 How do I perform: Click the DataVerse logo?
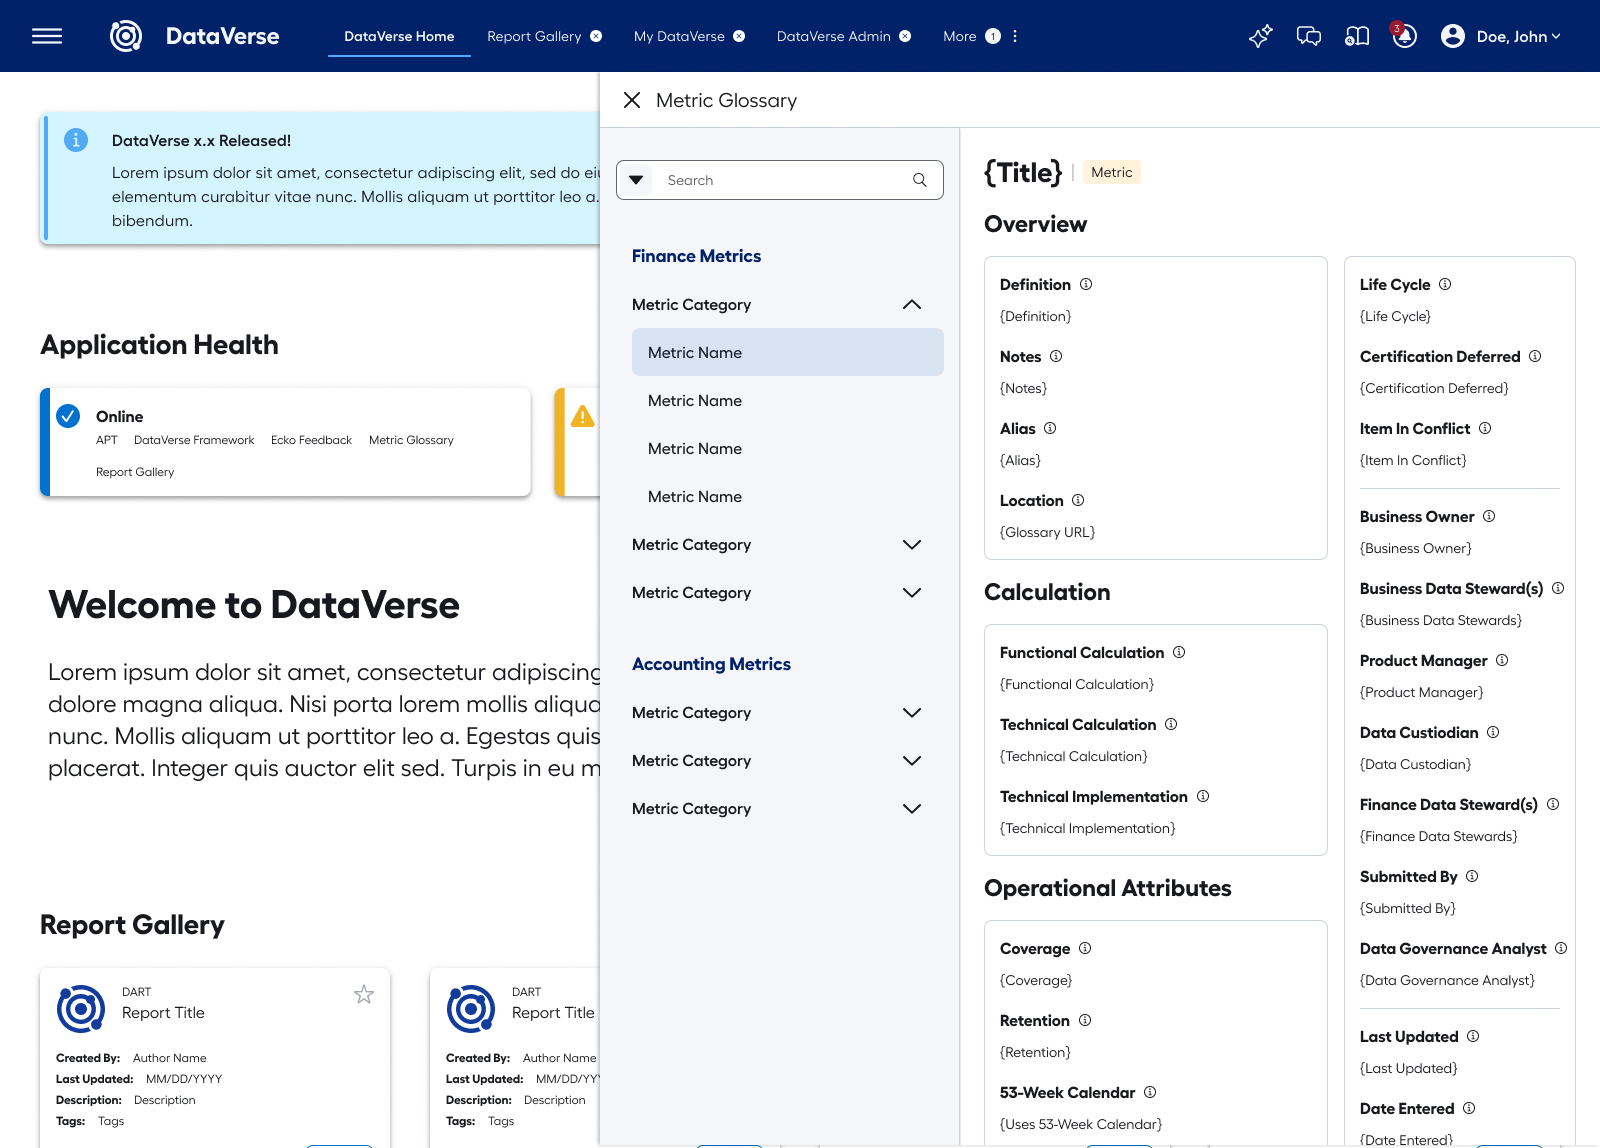125,34
